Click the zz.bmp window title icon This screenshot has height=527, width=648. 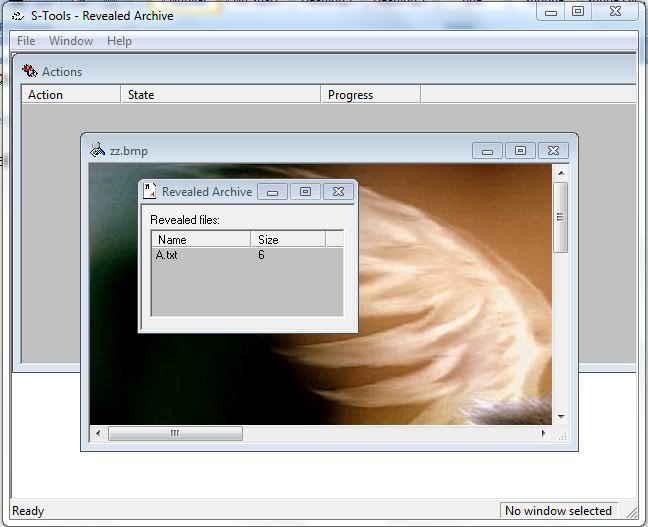pos(97,150)
